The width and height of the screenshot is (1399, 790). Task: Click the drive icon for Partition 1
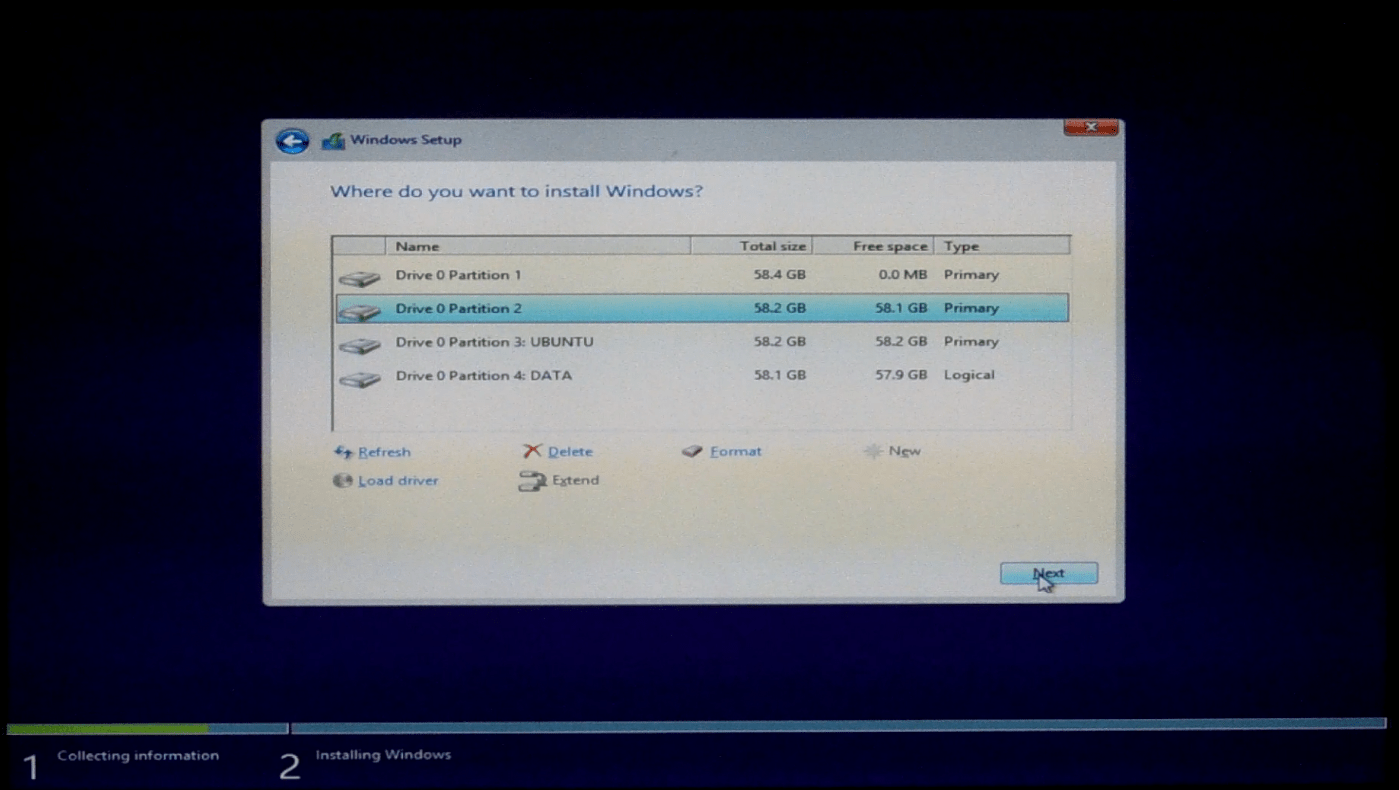(359, 277)
